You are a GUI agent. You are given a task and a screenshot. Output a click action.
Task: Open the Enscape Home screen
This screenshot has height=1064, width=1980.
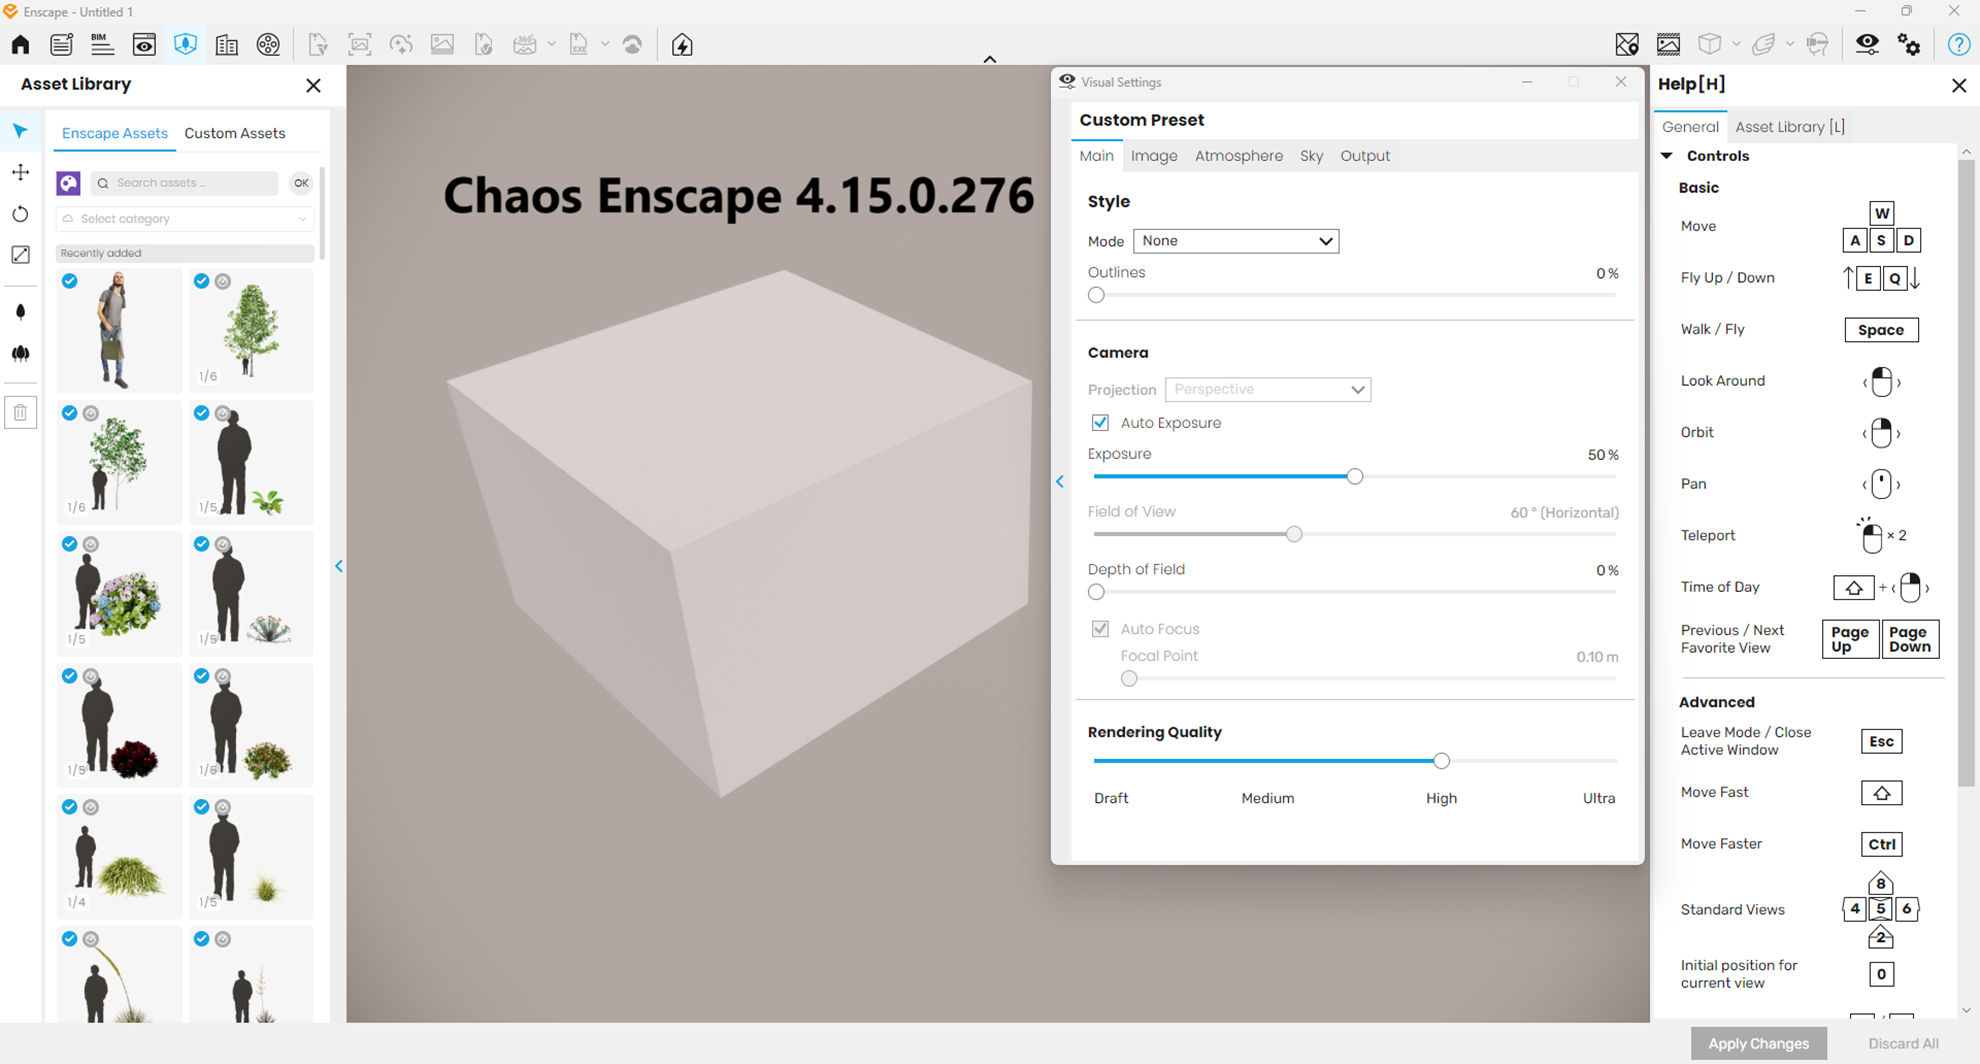point(20,44)
